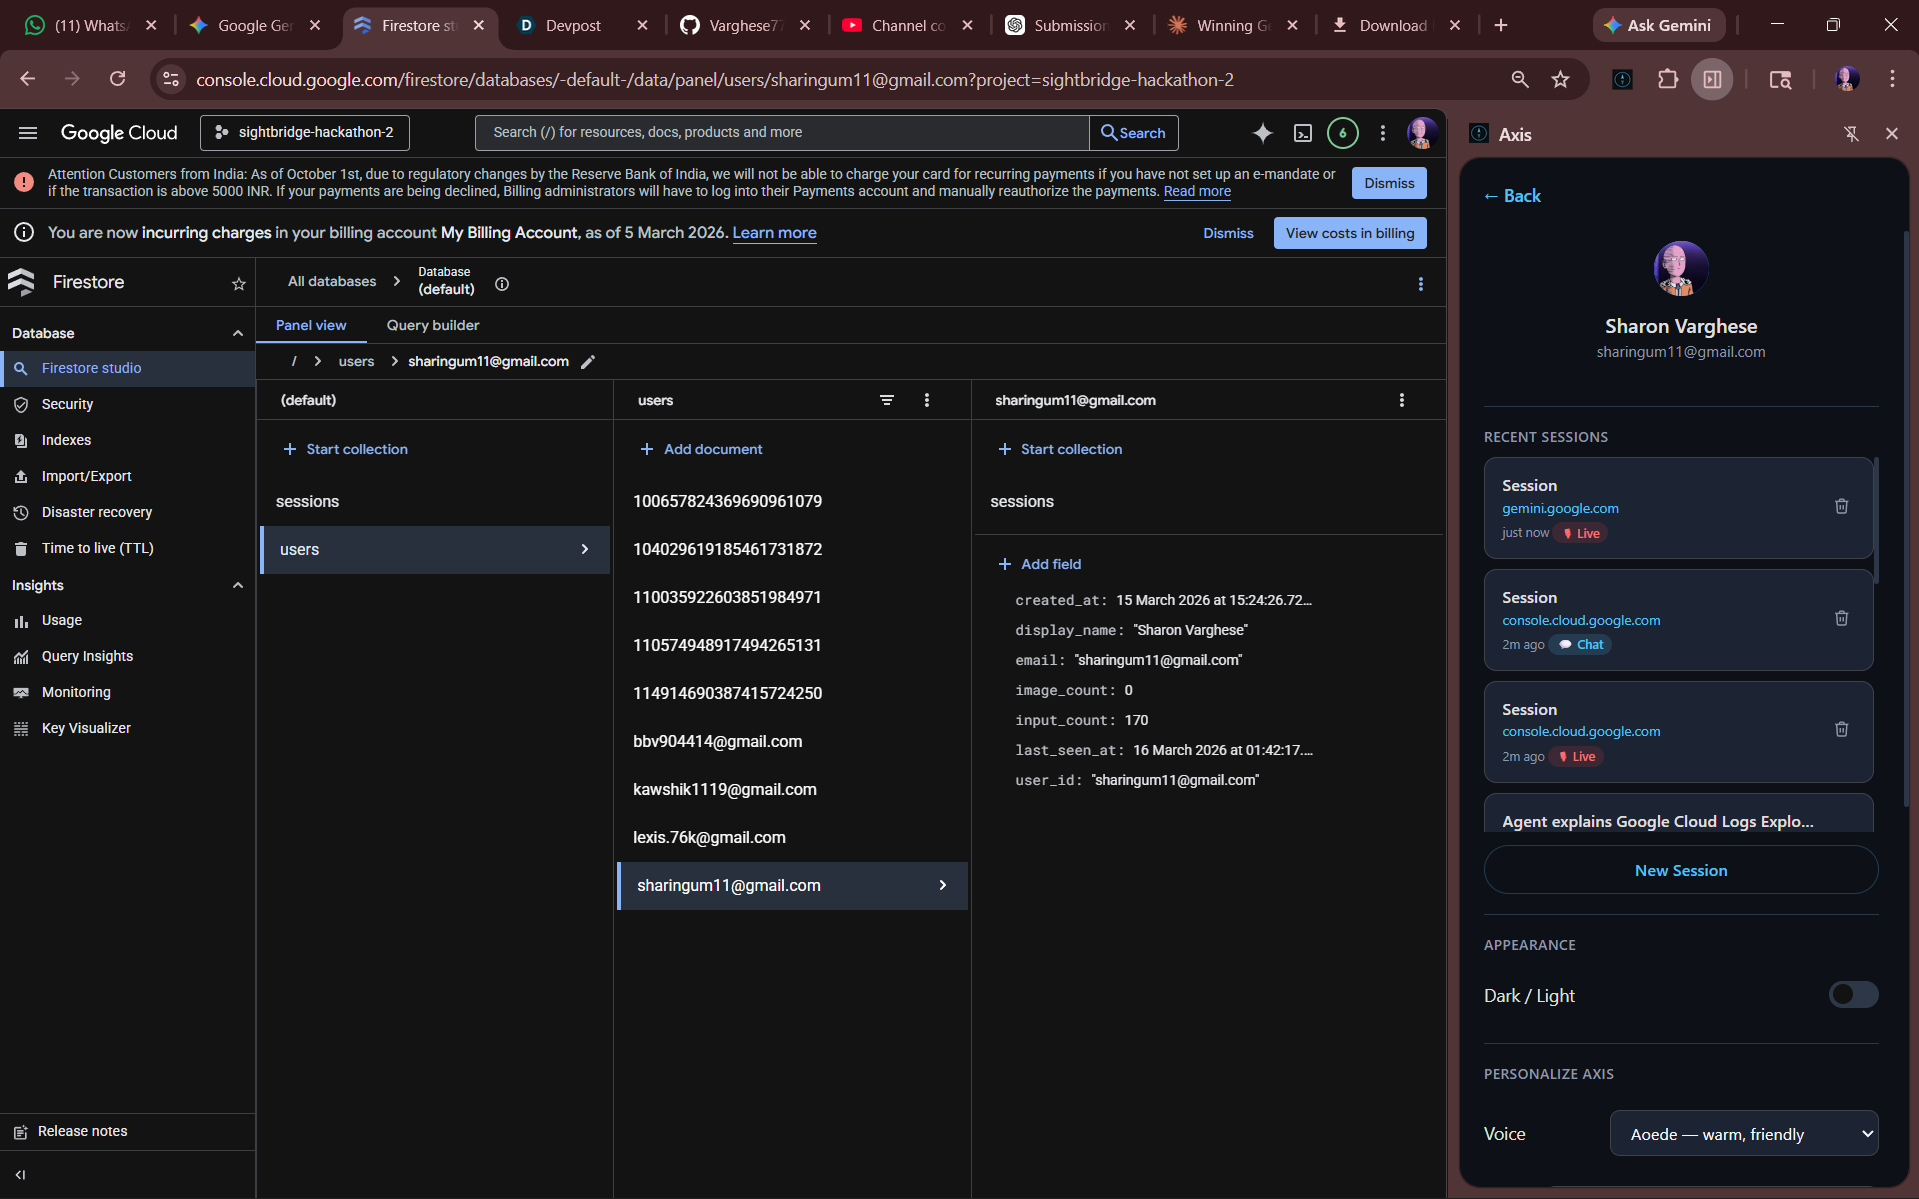This screenshot has height=1199, width=1919.
Task: Open Firestore page more options menu
Action: click(x=1420, y=284)
